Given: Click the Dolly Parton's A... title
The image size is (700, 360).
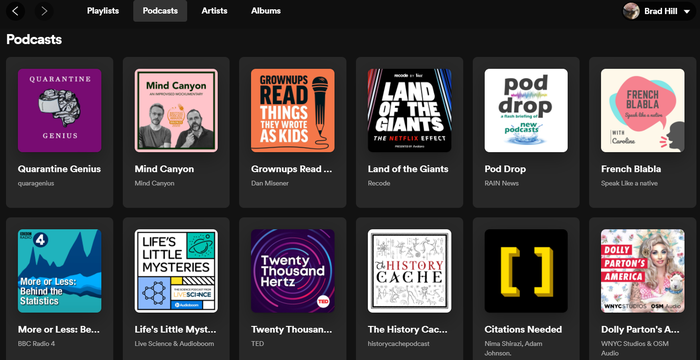Looking at the screenshot, I should pyautogui.click(x=640, y=330).
